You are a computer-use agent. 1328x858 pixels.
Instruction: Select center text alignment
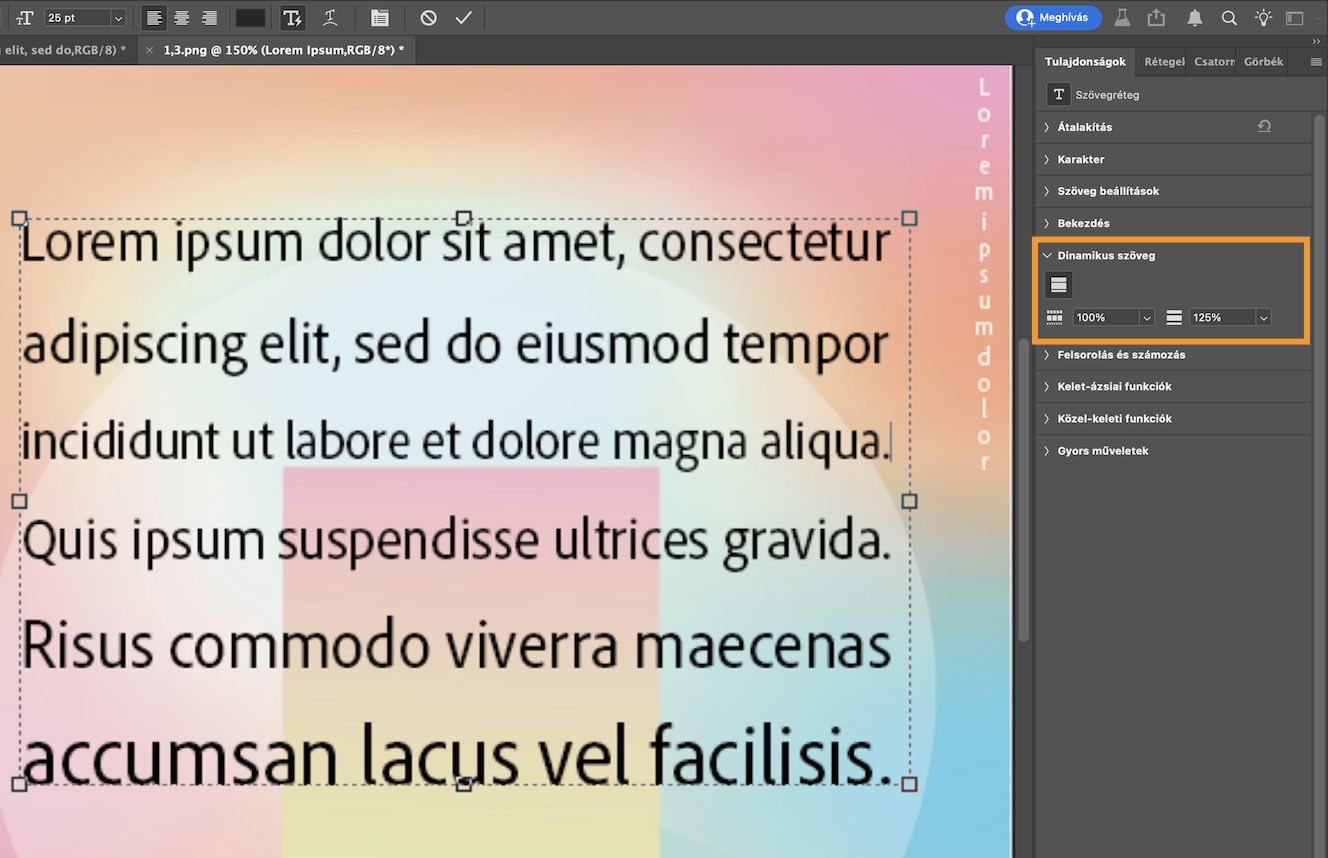(181, 17)
